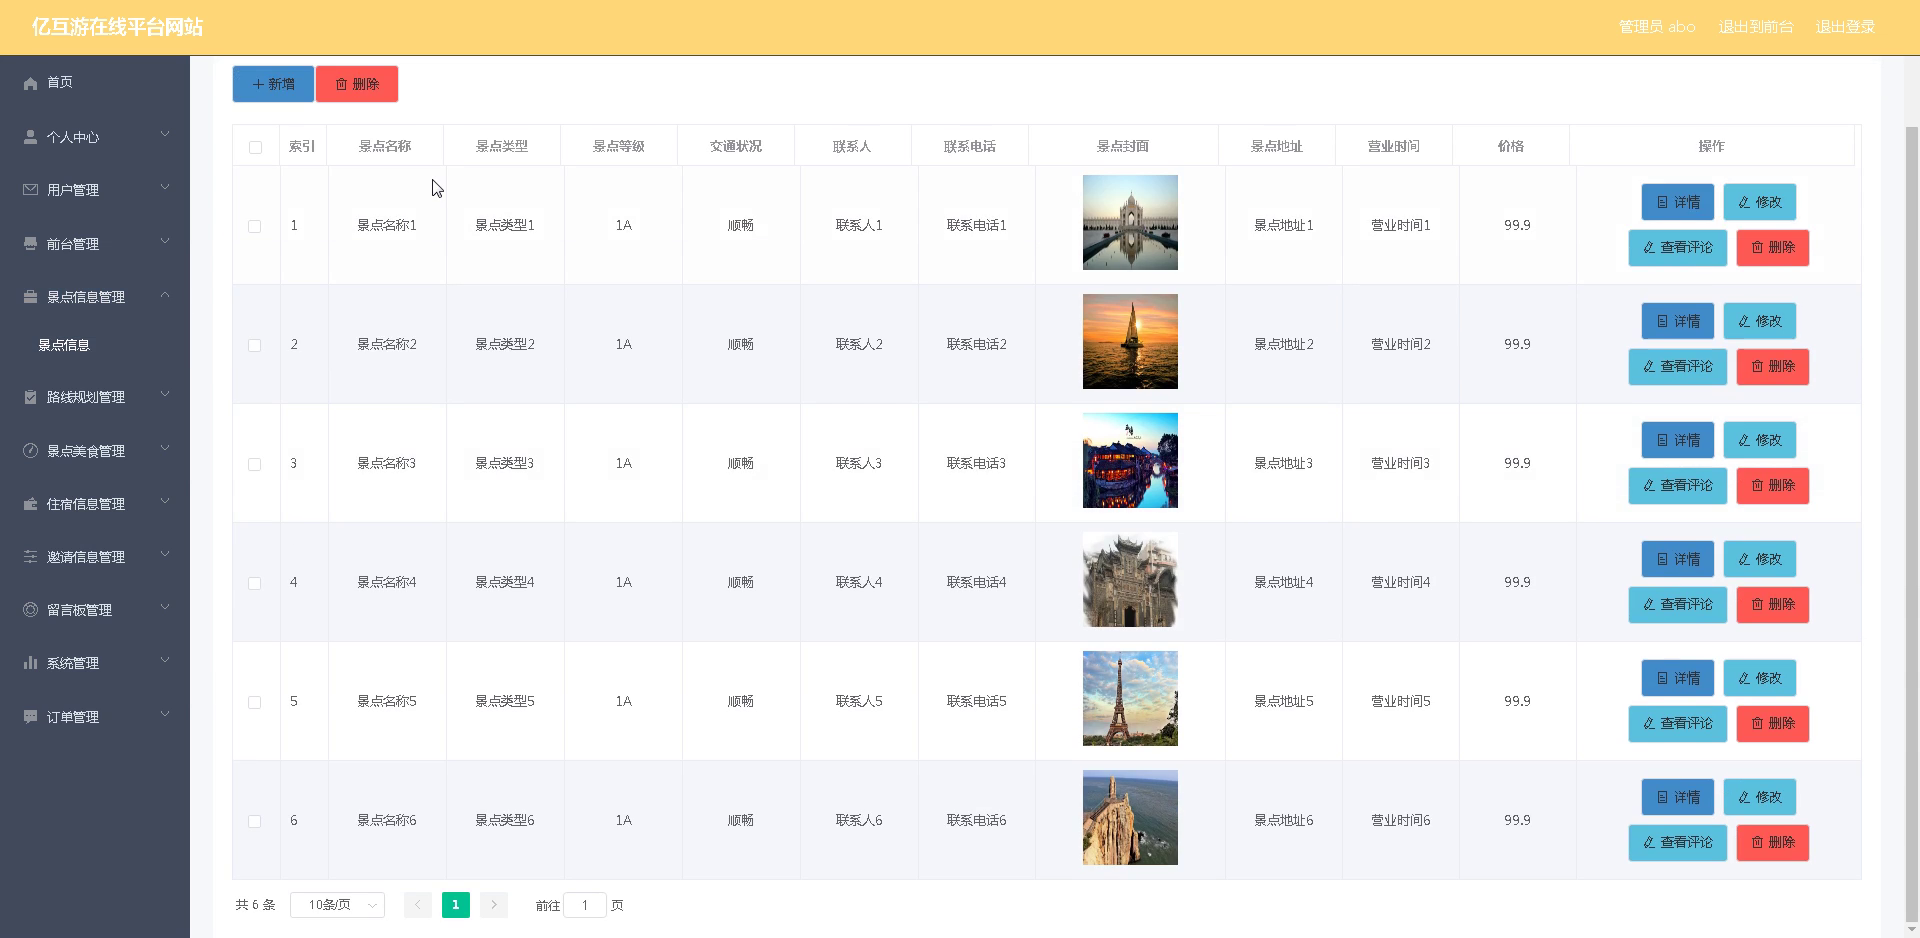
Task: Click the previous page arrow
Action: (418, 905)
